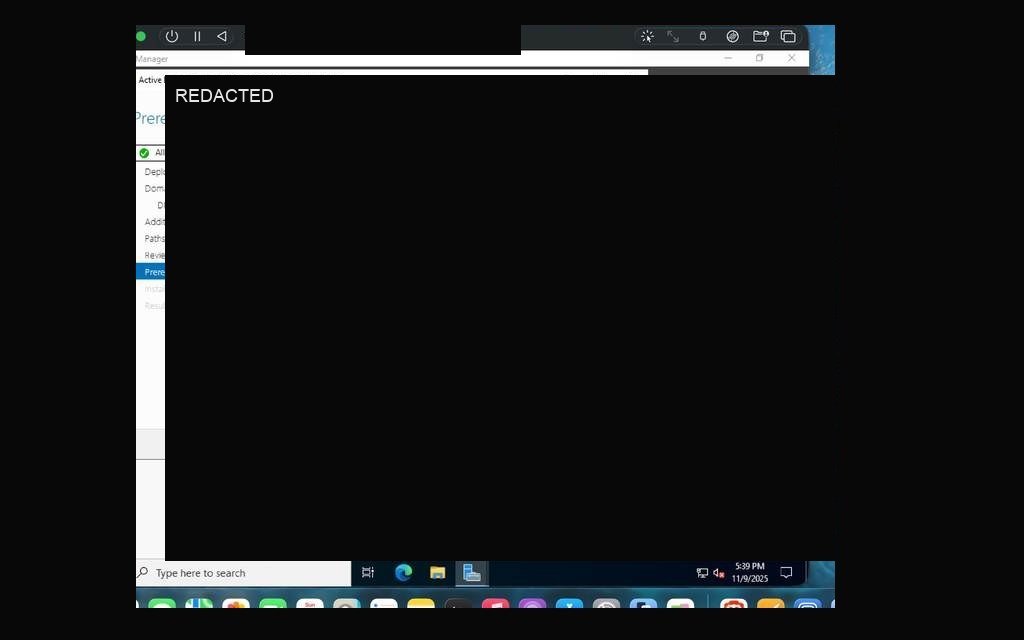1024x640 pixels.
Task: Click the green status dot in VM toolbar
Action: tap(140, 37)
